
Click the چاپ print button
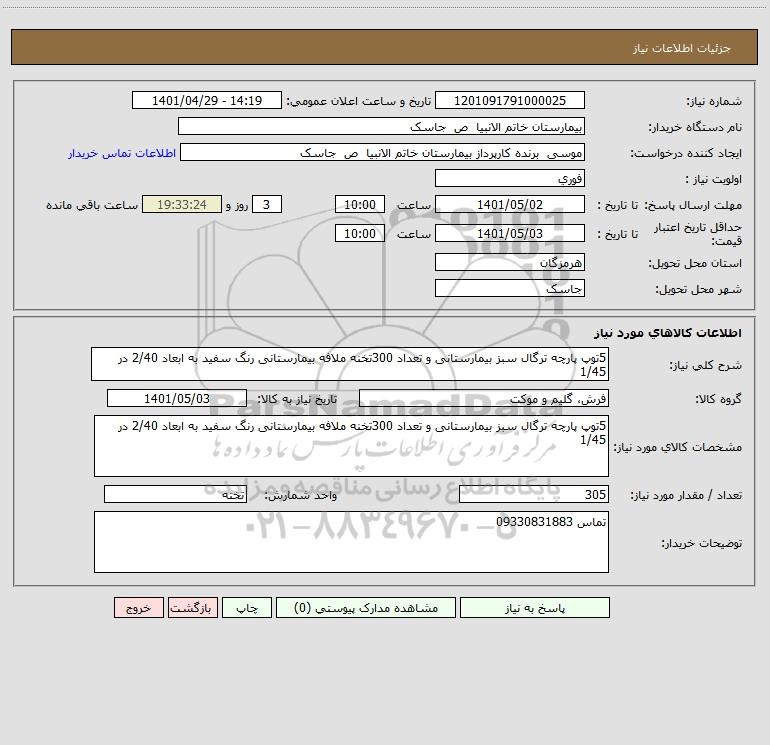tap(247, 607)
